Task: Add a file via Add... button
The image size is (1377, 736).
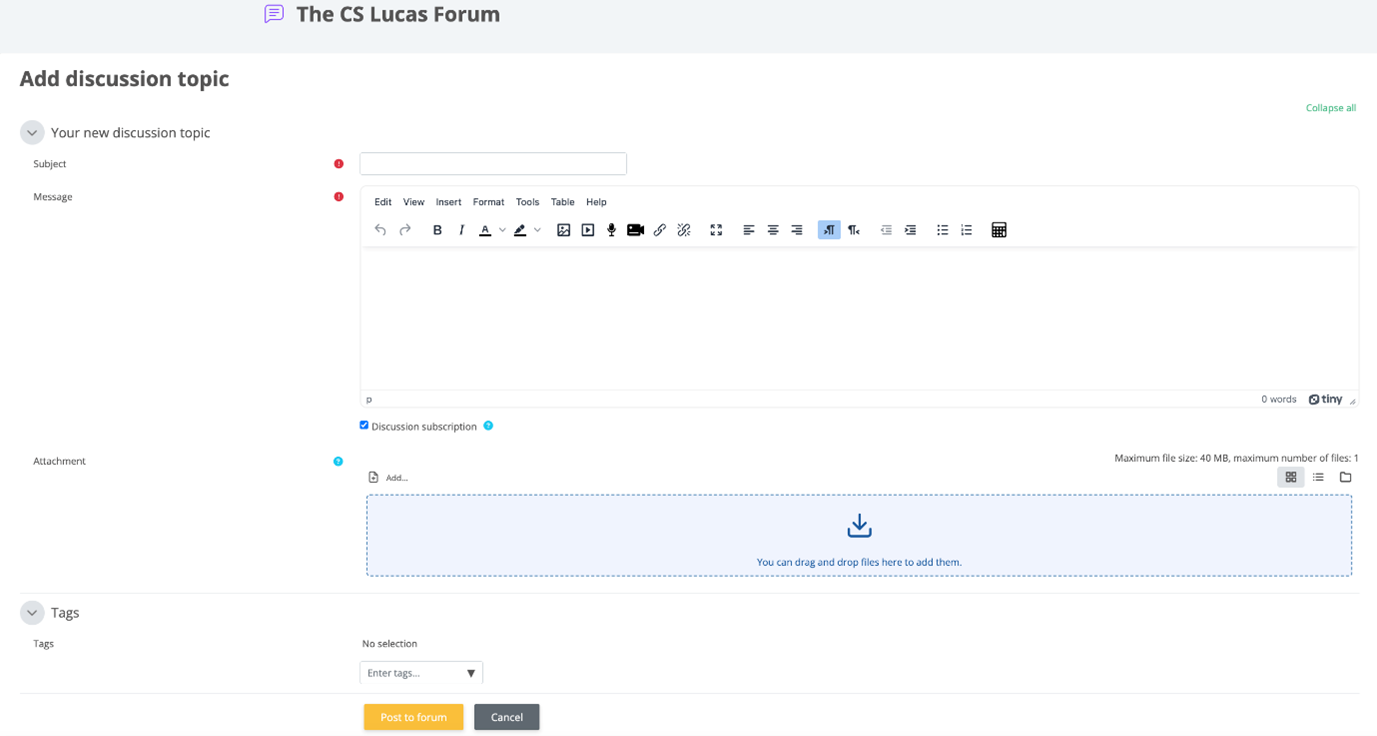Action: [388, 478]
